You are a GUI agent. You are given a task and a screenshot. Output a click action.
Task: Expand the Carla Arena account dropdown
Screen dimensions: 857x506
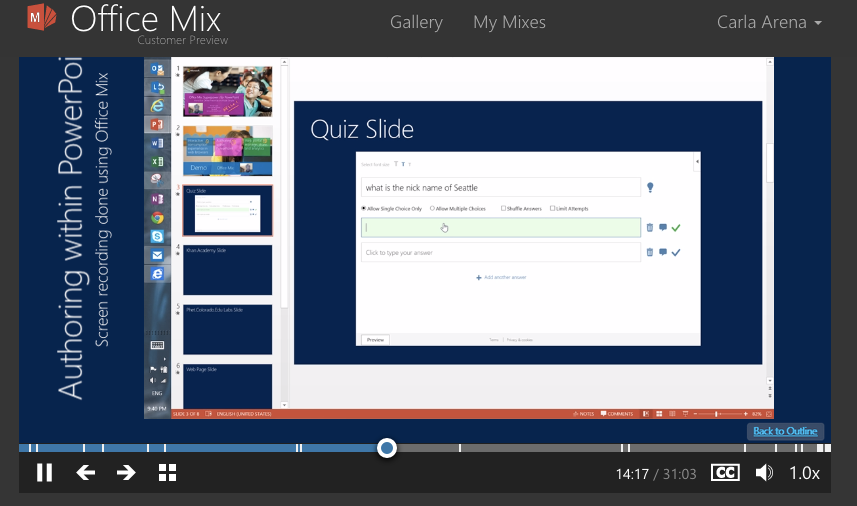pos(769,22)
